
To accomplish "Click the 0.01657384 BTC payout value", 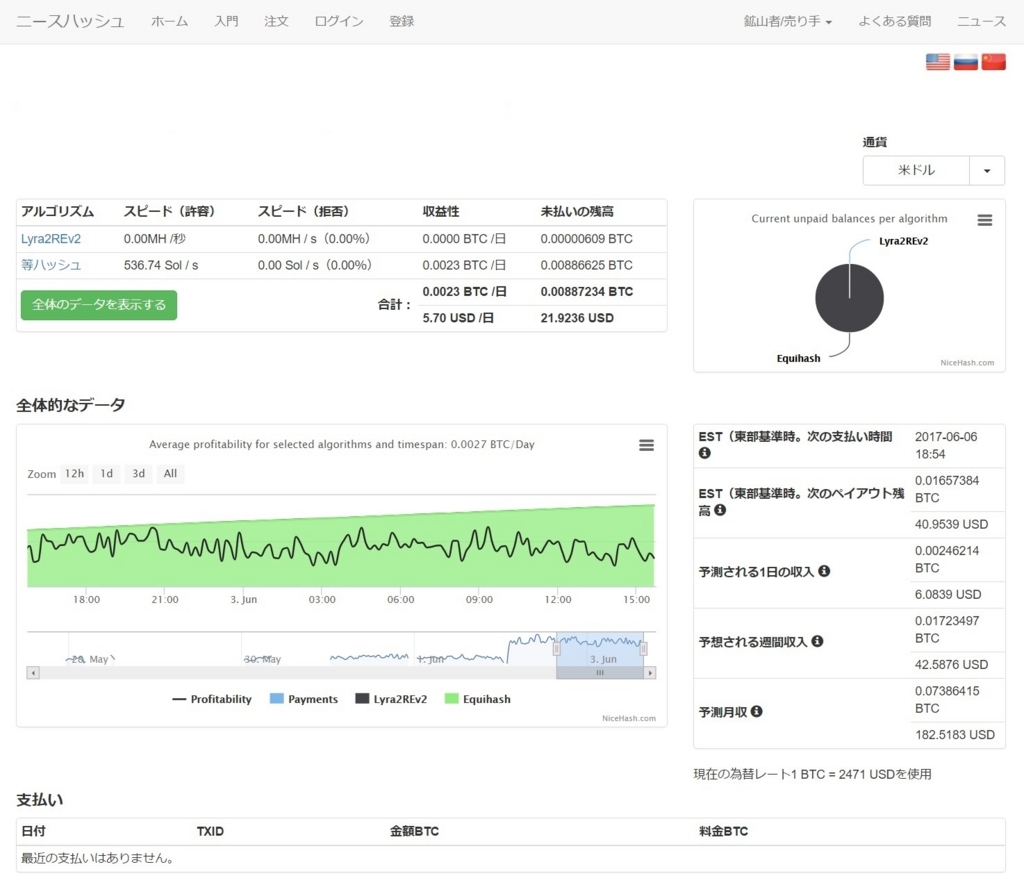I will pos(947,489).
